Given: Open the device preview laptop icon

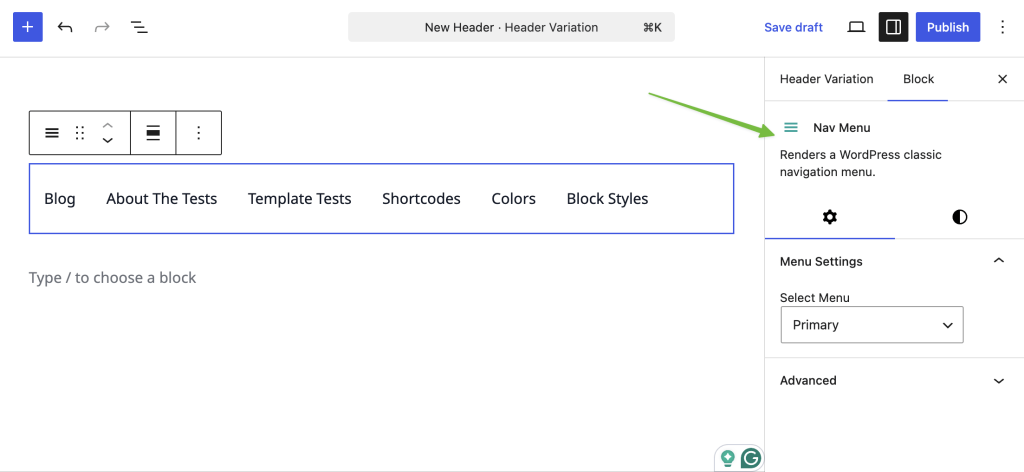Looking at the screenshot, I should click(856, 27).
